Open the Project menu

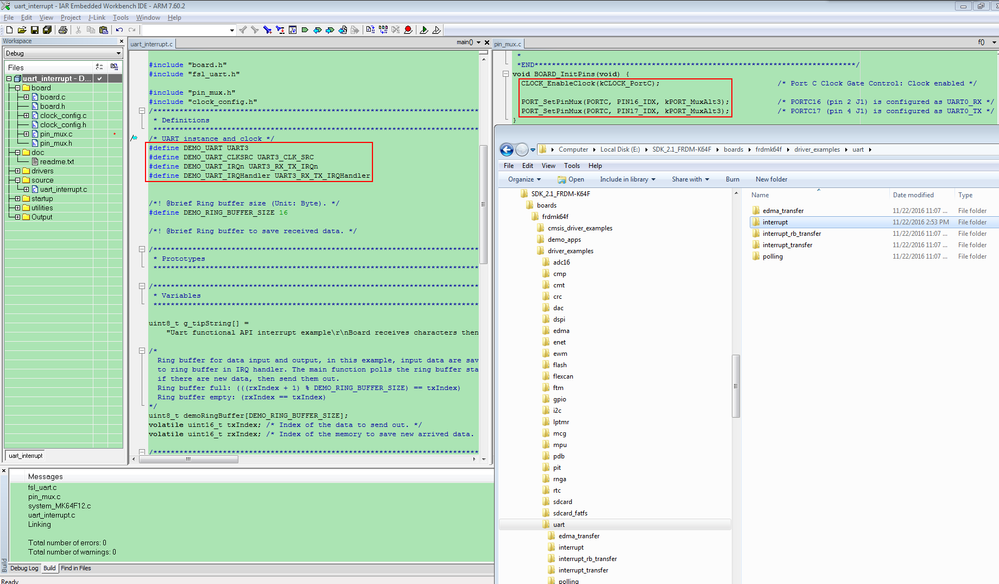[x=70, y=18]
